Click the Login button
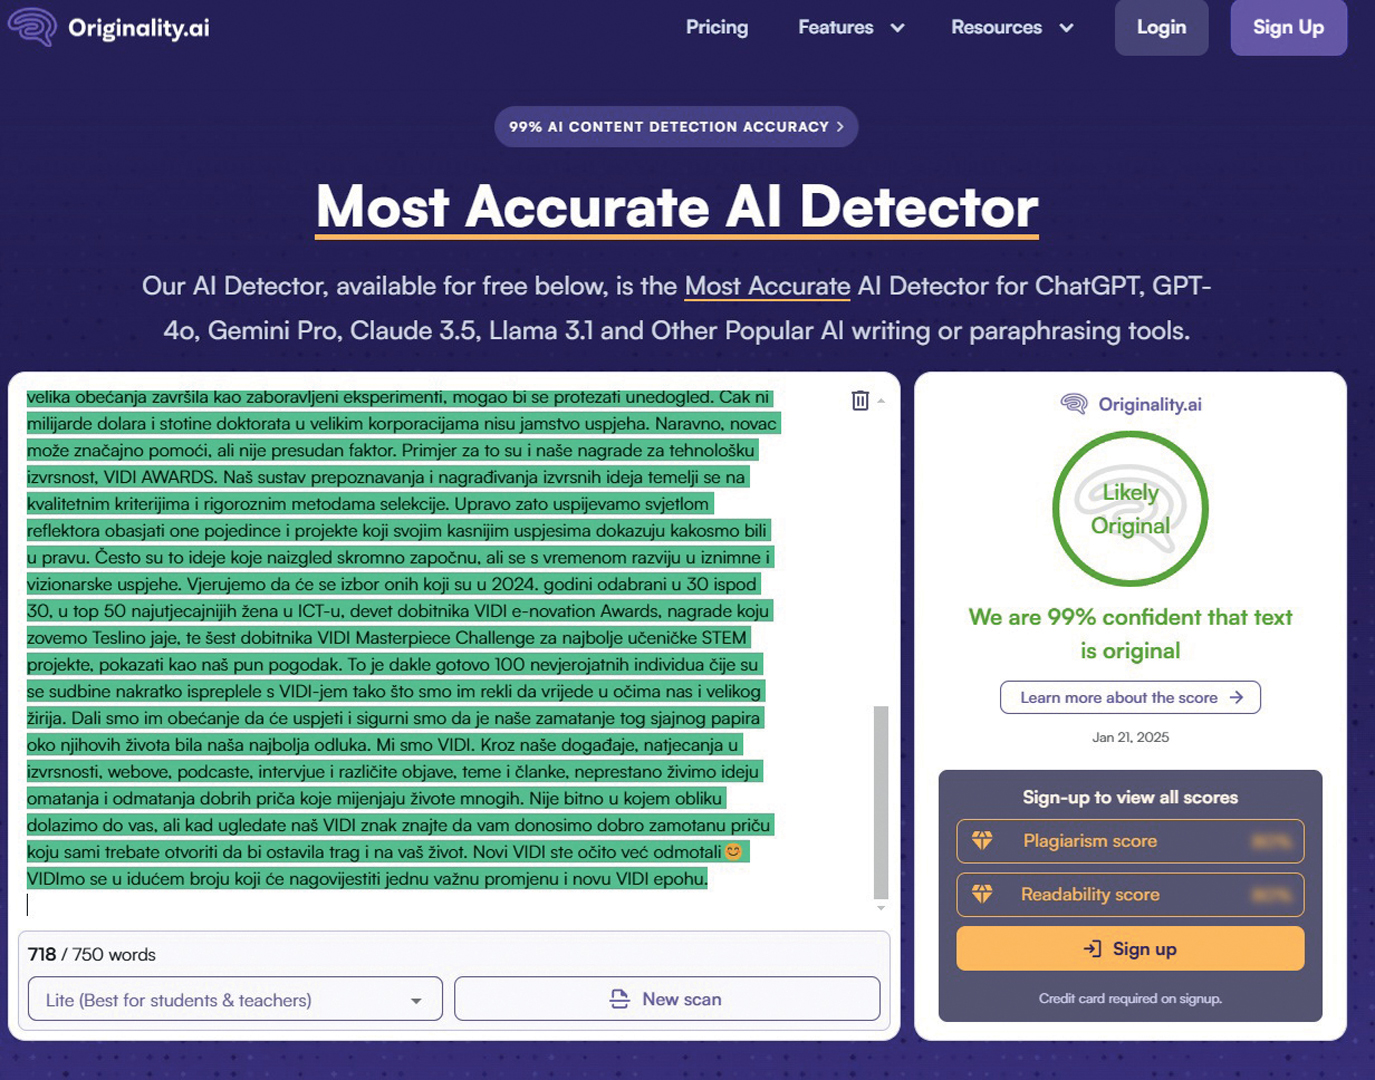Viewport: 1375px width, 1080px height. click(x=1161, y=27)
